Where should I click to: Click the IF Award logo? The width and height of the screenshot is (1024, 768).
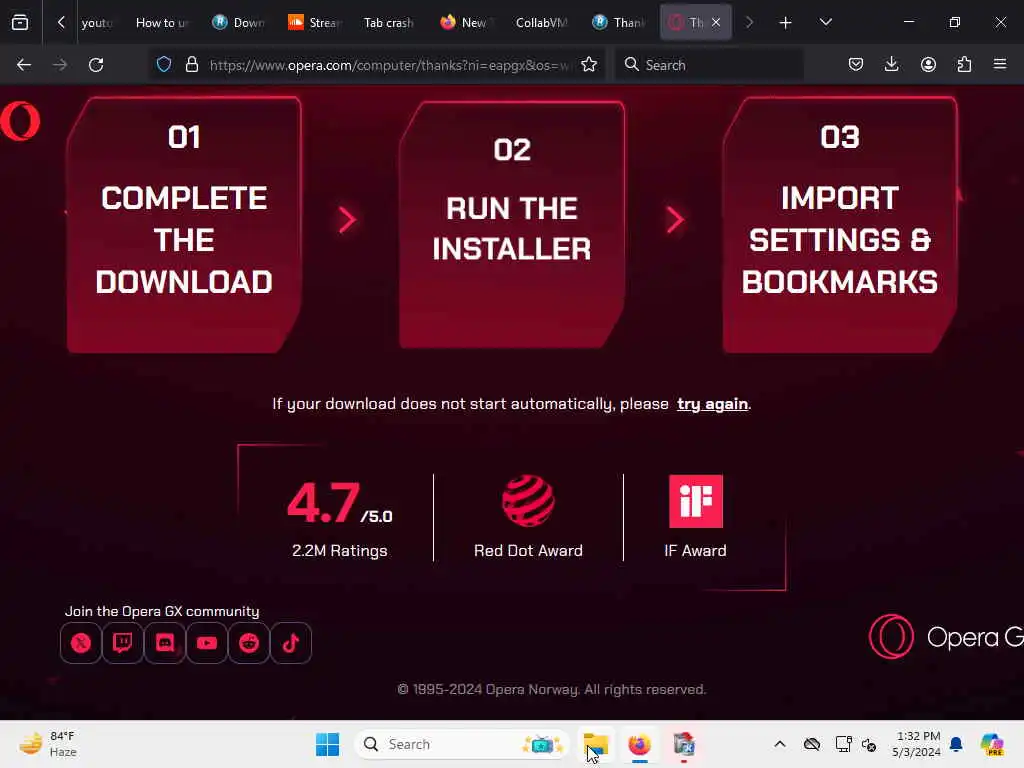coord(696,501)
